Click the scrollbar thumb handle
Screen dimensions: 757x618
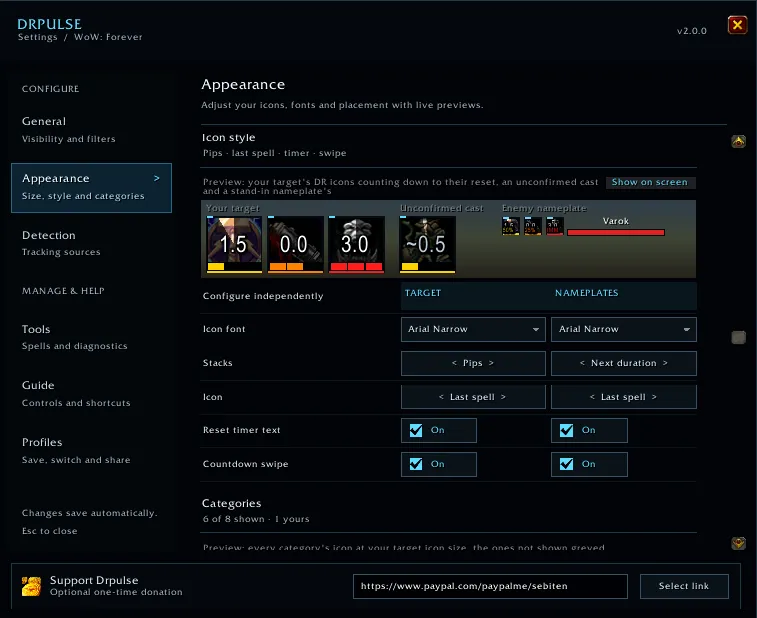click(738, 337)
